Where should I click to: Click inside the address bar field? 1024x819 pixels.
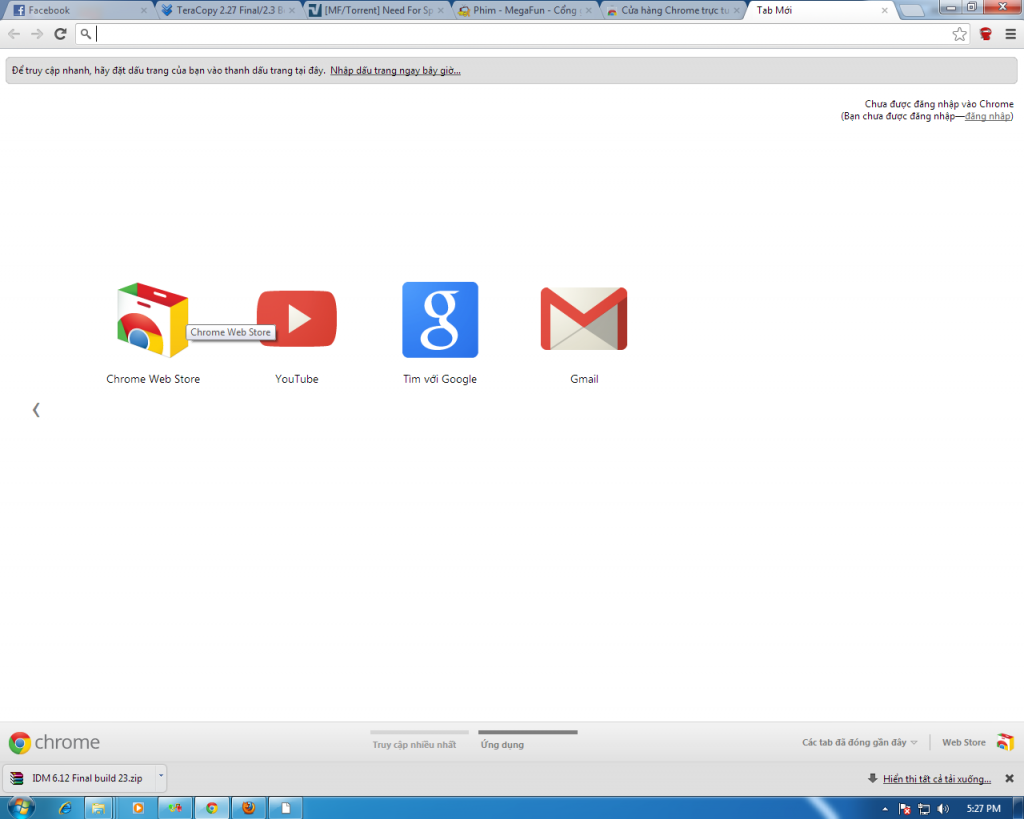click(520, 34)
